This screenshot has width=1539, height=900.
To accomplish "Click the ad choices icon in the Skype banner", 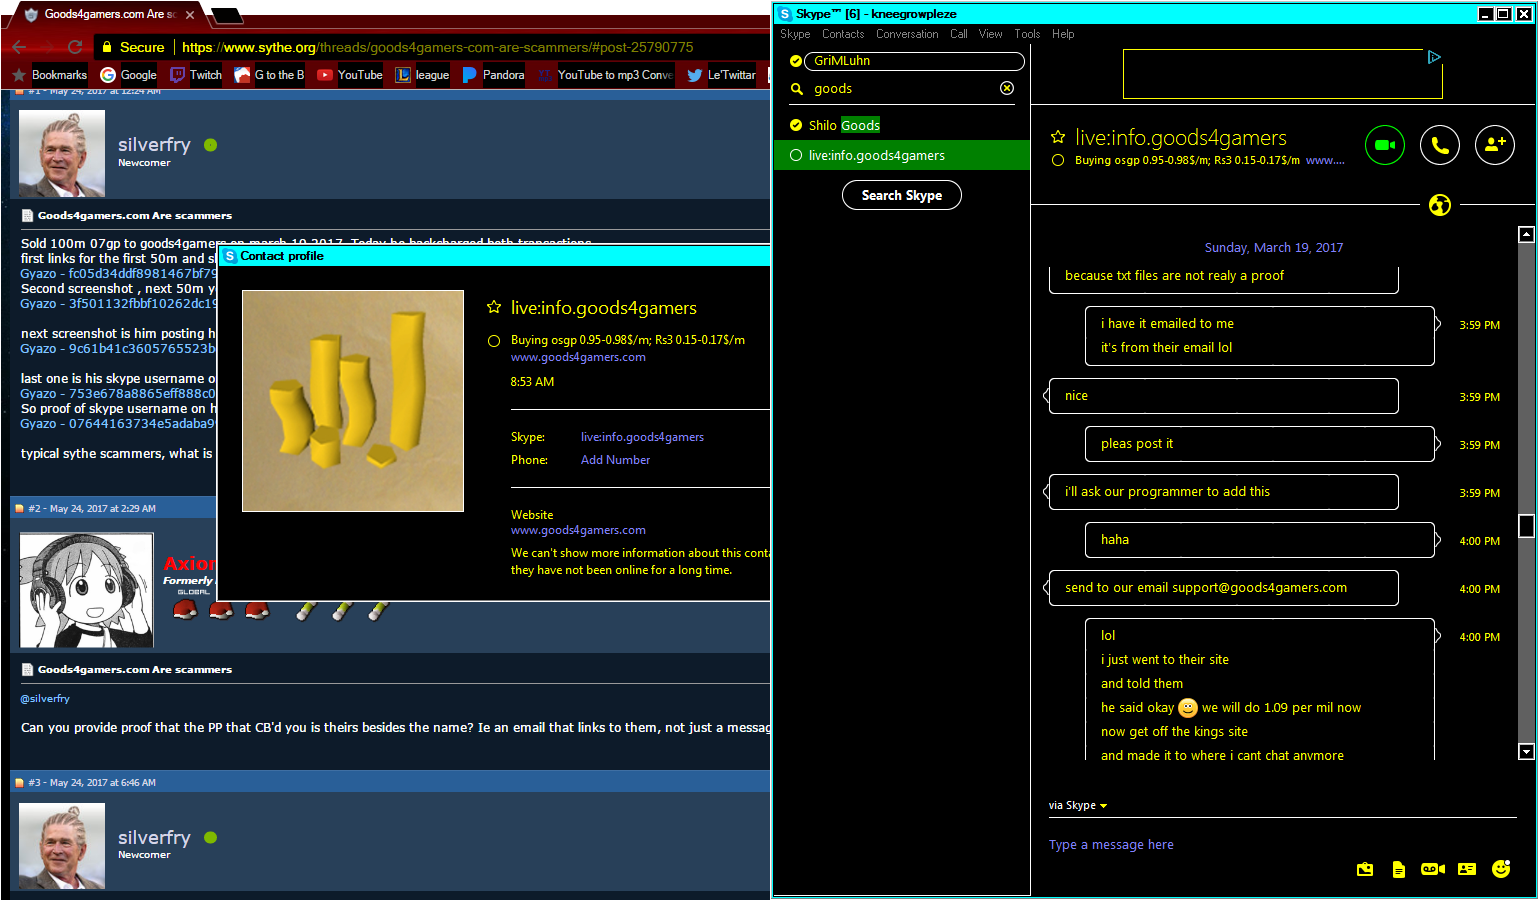I will tap(1434, 57).
